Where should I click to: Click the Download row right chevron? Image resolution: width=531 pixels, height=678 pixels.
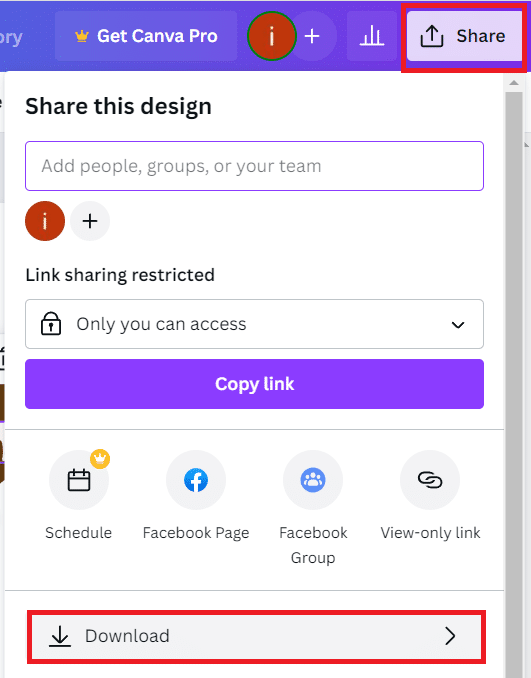(450, 636)
